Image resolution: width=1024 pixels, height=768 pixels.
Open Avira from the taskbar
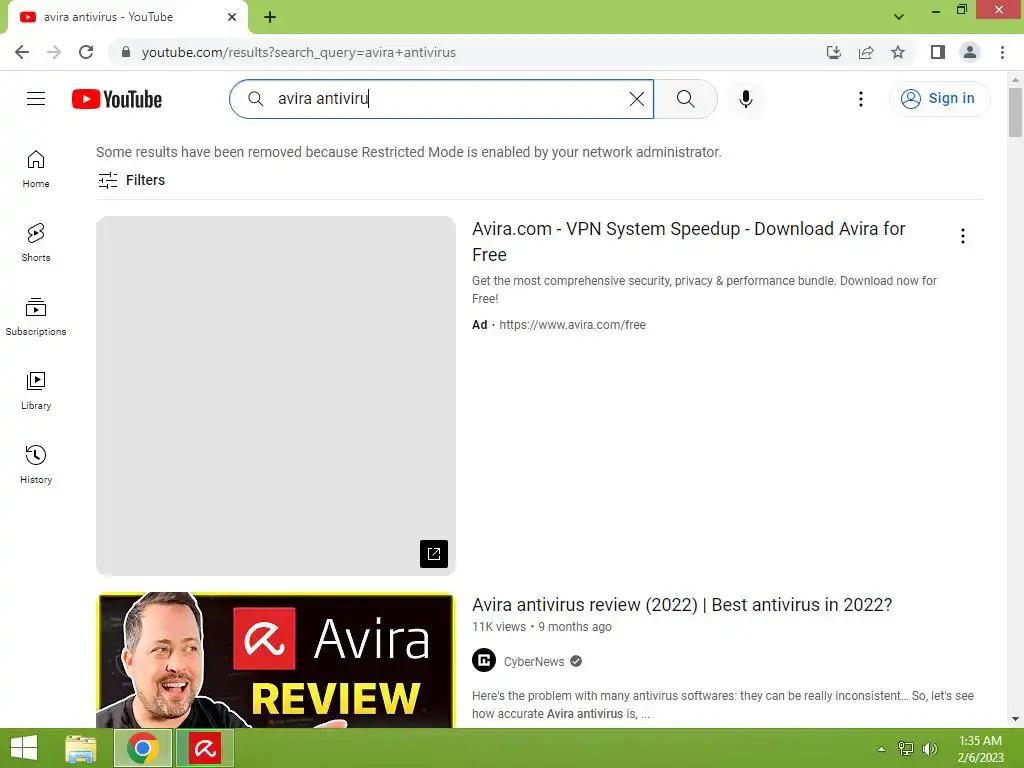click(205, 748)
